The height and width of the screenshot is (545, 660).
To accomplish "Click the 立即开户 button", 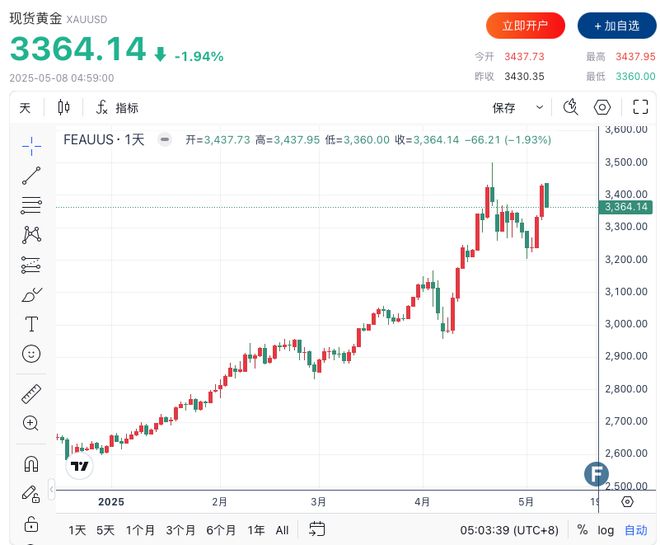I will pos(525,26).
